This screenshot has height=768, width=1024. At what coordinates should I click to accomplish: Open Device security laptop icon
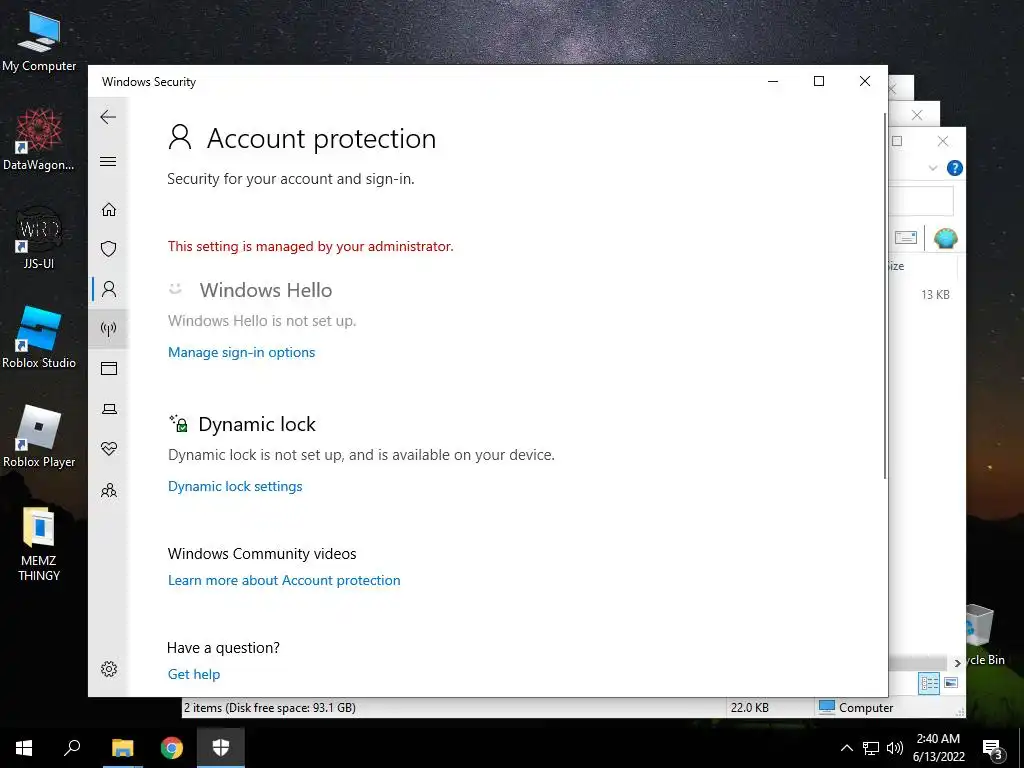(x=109, y=409)
